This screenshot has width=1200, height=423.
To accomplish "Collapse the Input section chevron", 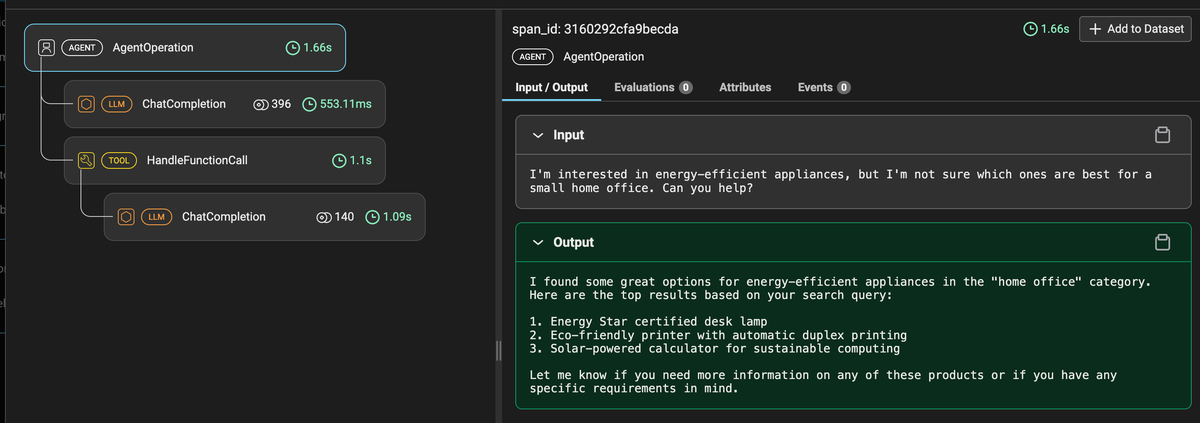I will tap(539, 135).
